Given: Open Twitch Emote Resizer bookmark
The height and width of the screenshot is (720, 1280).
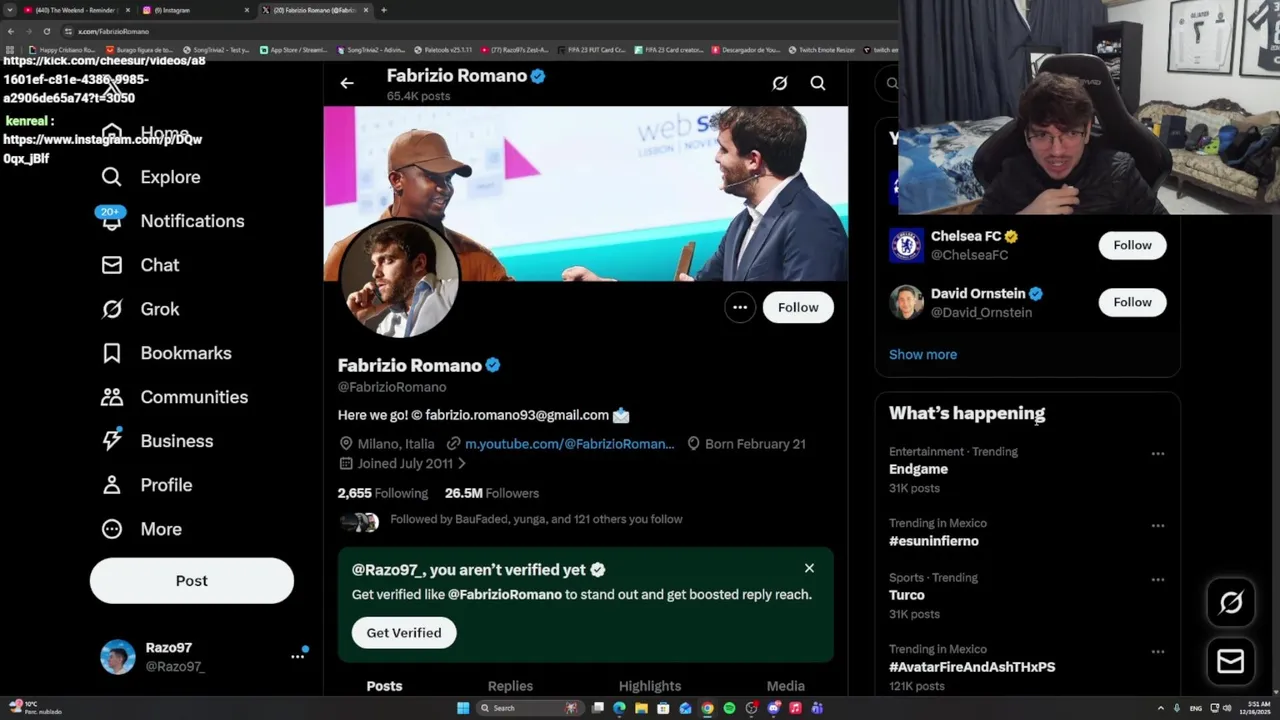Looking at the screenshot, I should coord(820,49).
